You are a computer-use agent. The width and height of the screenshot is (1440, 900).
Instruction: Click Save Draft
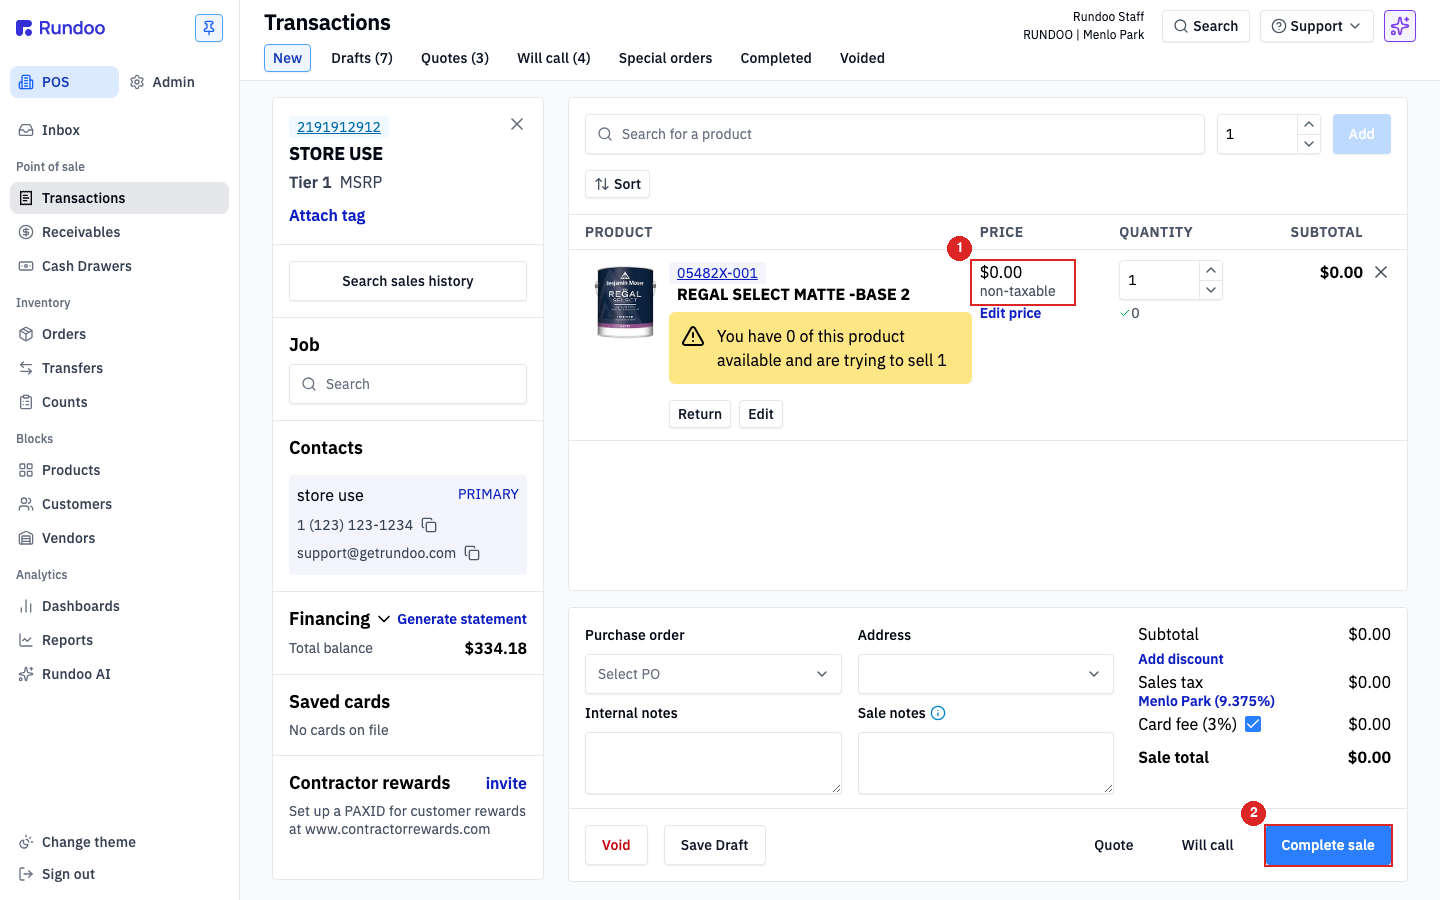[x=715, y=845]
